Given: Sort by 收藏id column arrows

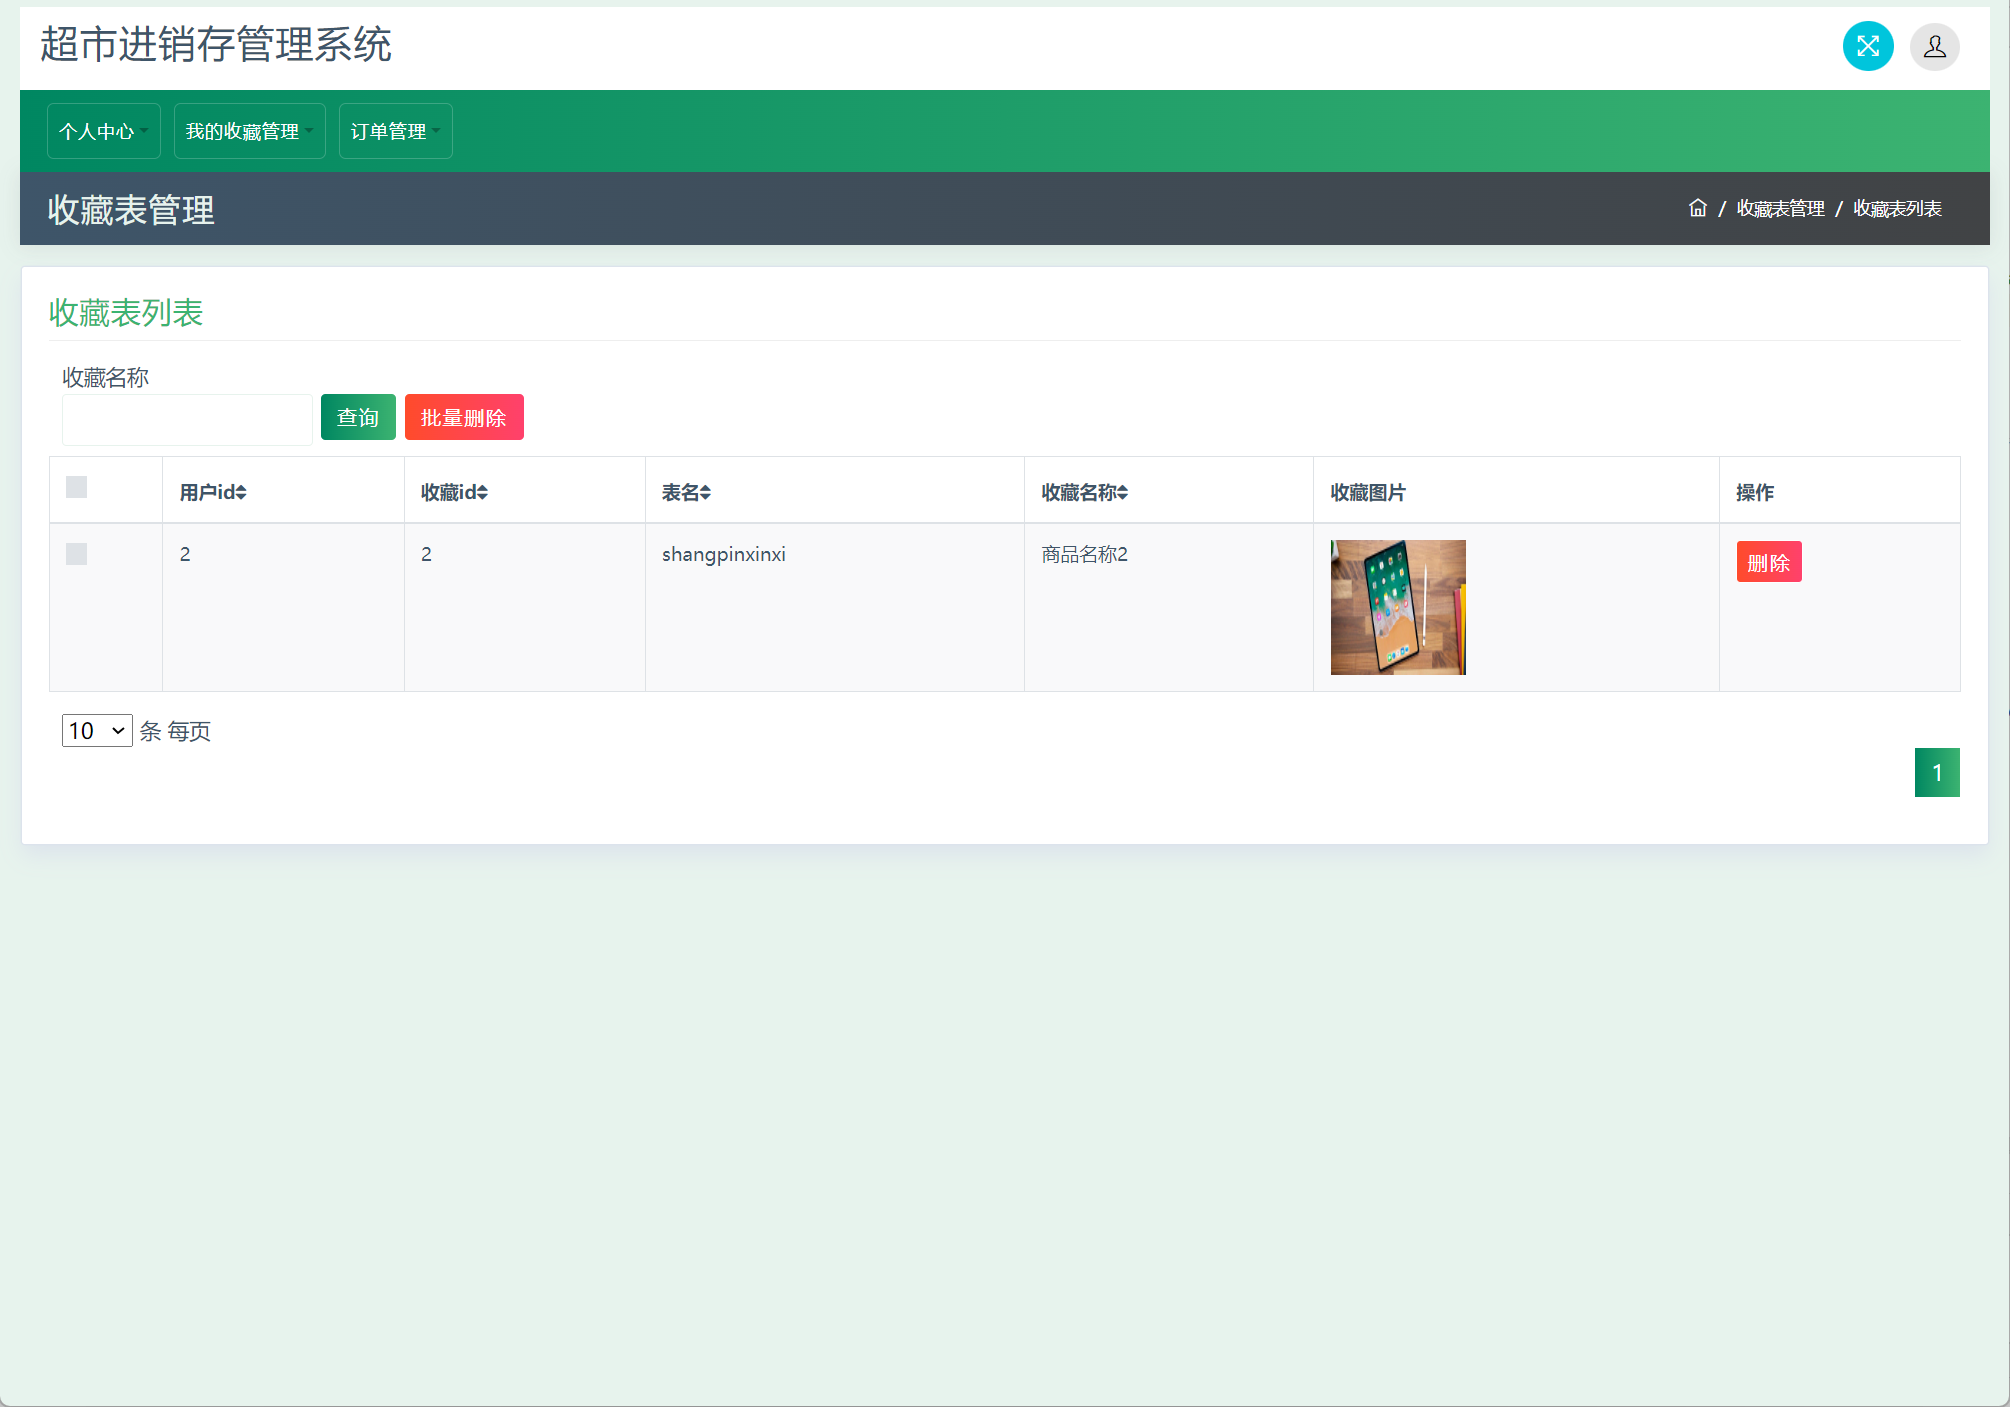Looking at the screenshot, I should point(483,493).
